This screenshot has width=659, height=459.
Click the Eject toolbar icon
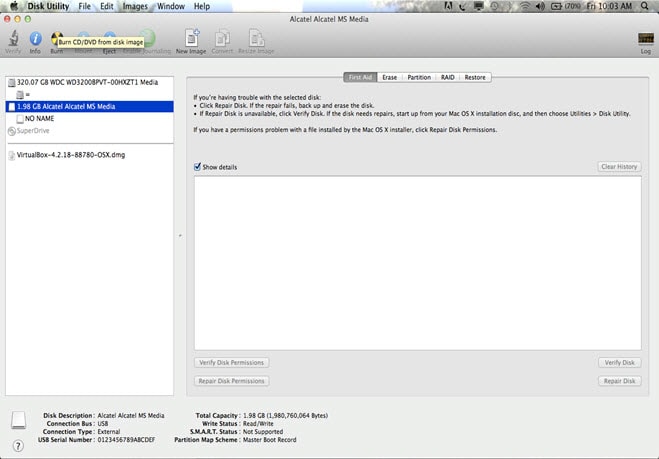[110, 37]
